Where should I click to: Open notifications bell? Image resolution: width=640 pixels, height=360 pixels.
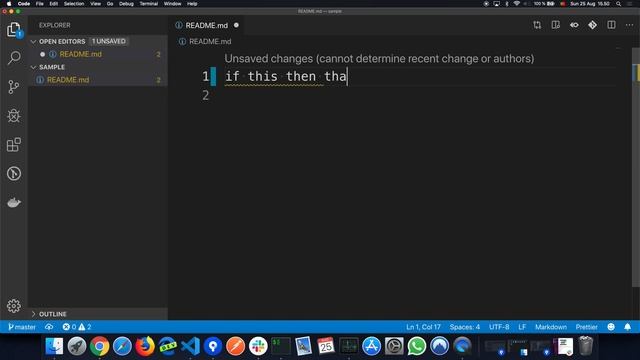[627, 327]
